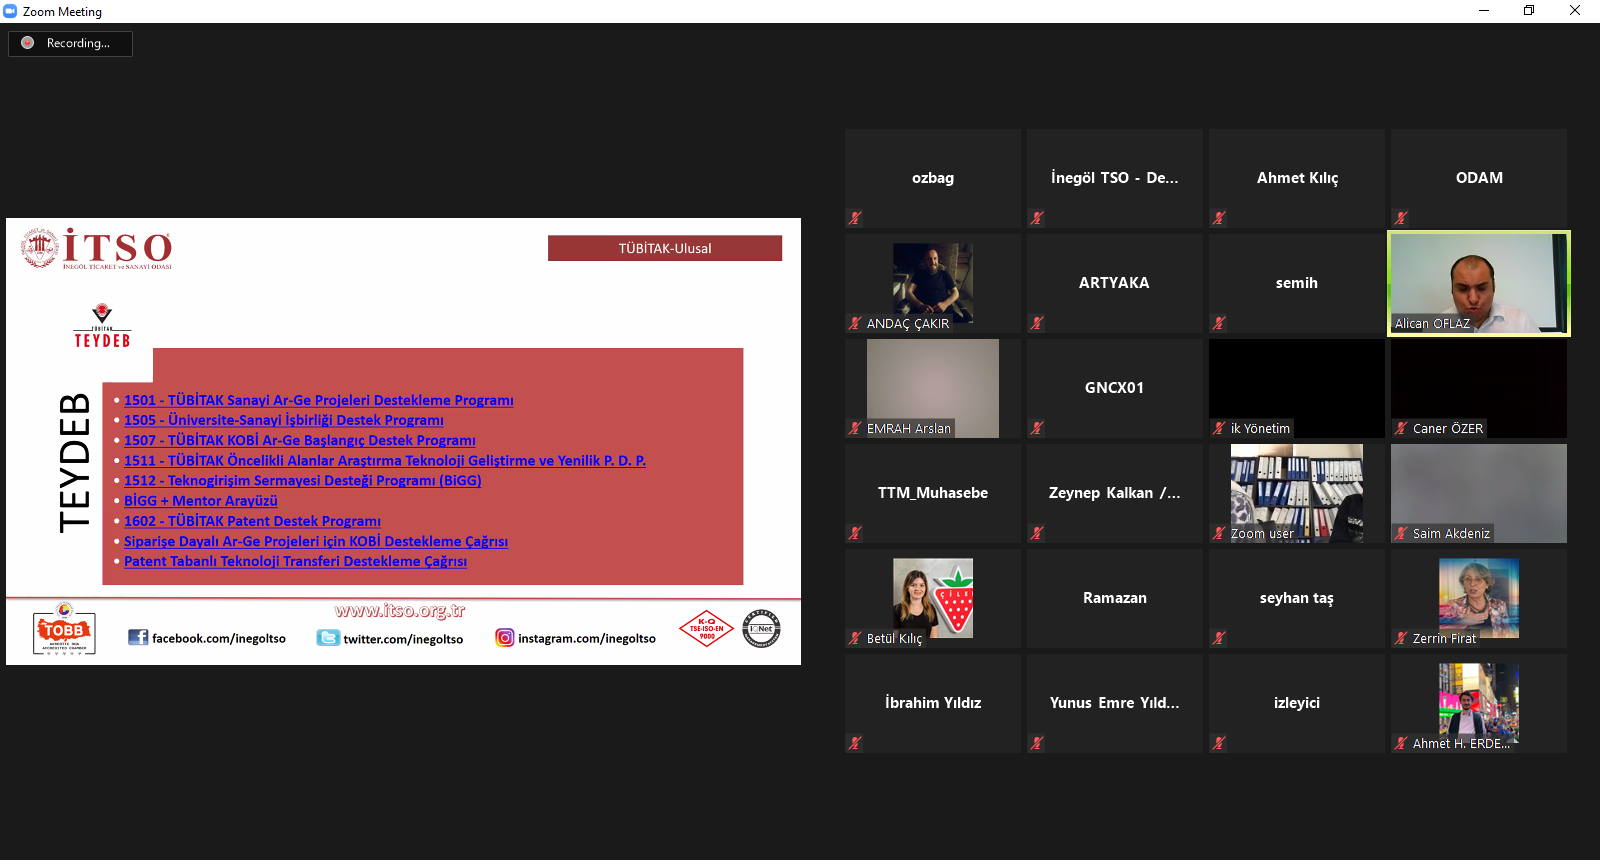This screenshot has height=860, width=1600.
Task: Select the İnegöl TSO participant tile
Action: (1115, 178)
